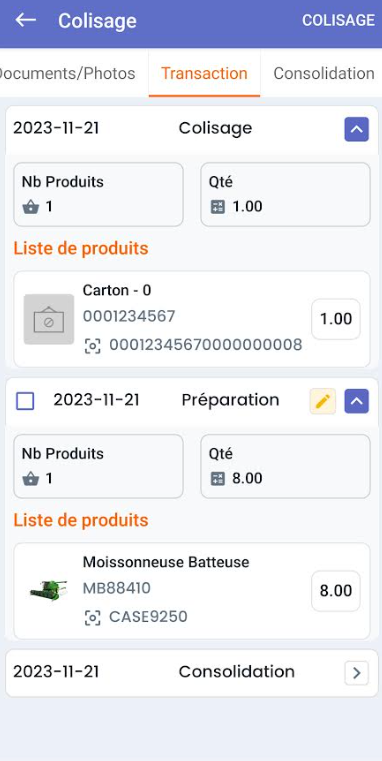
Task: Click the barcode icon beside 000123456700000000008
Action: click(x=92, y=346)
